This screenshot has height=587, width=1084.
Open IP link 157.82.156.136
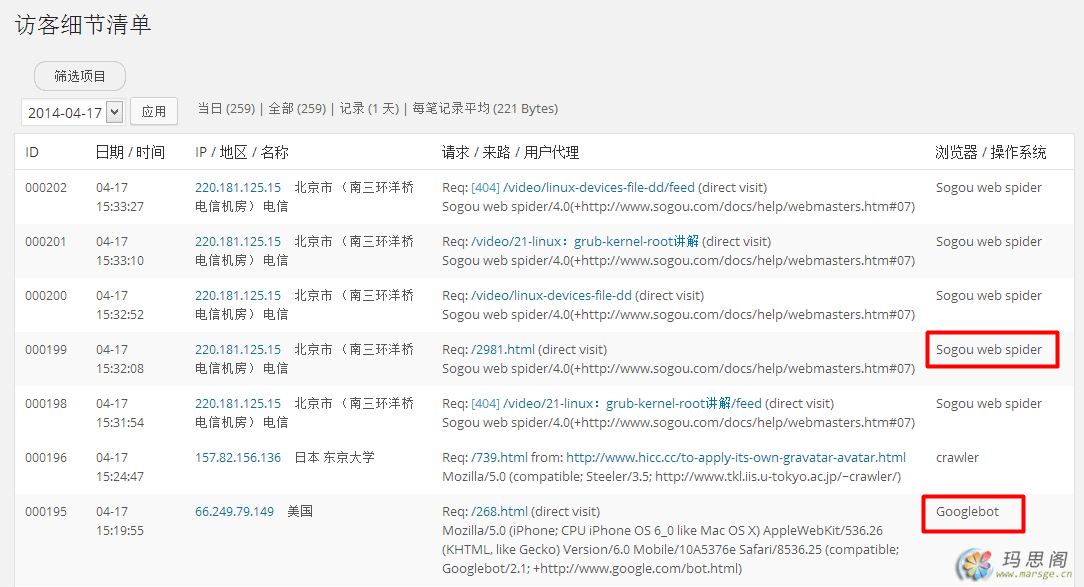(238, 457)
